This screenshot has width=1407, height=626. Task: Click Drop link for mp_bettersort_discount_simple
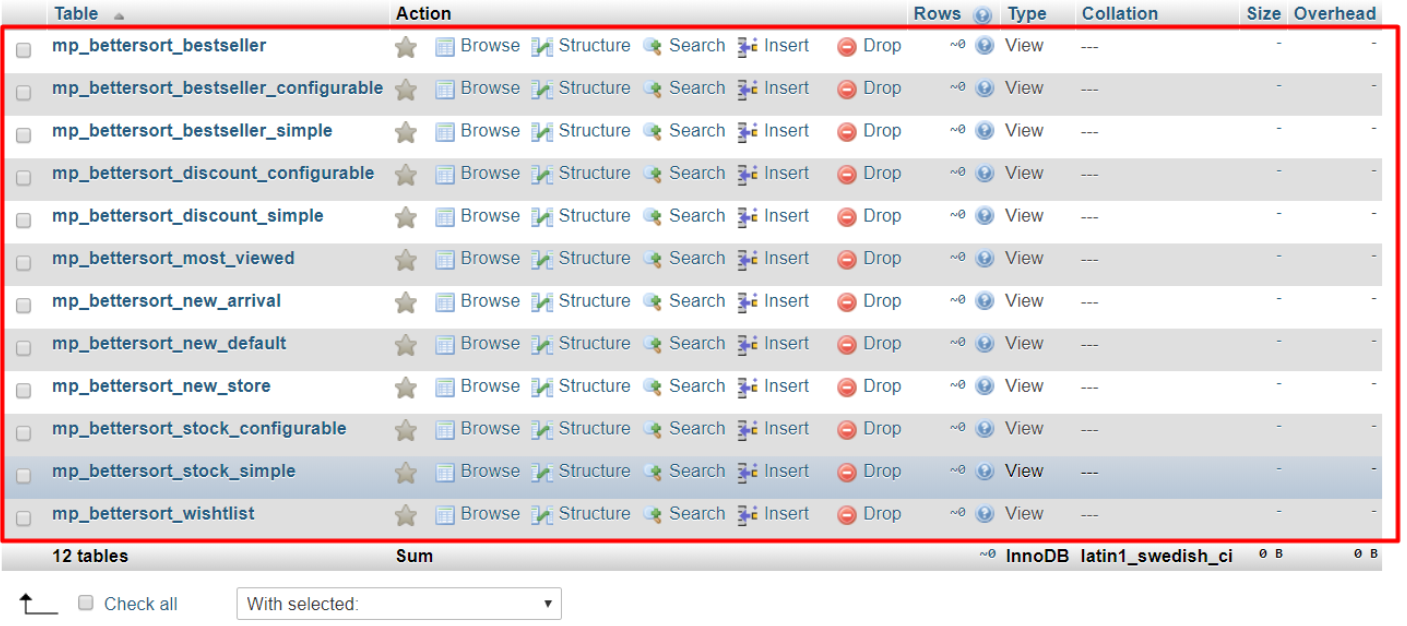[881, 216]
